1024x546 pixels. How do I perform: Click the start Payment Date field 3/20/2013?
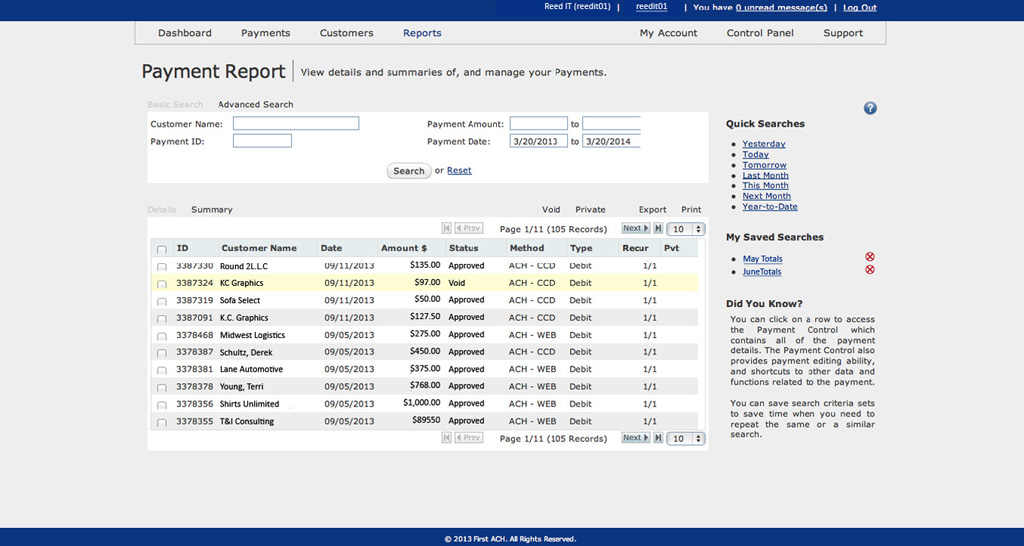click(x=539, y=141)
